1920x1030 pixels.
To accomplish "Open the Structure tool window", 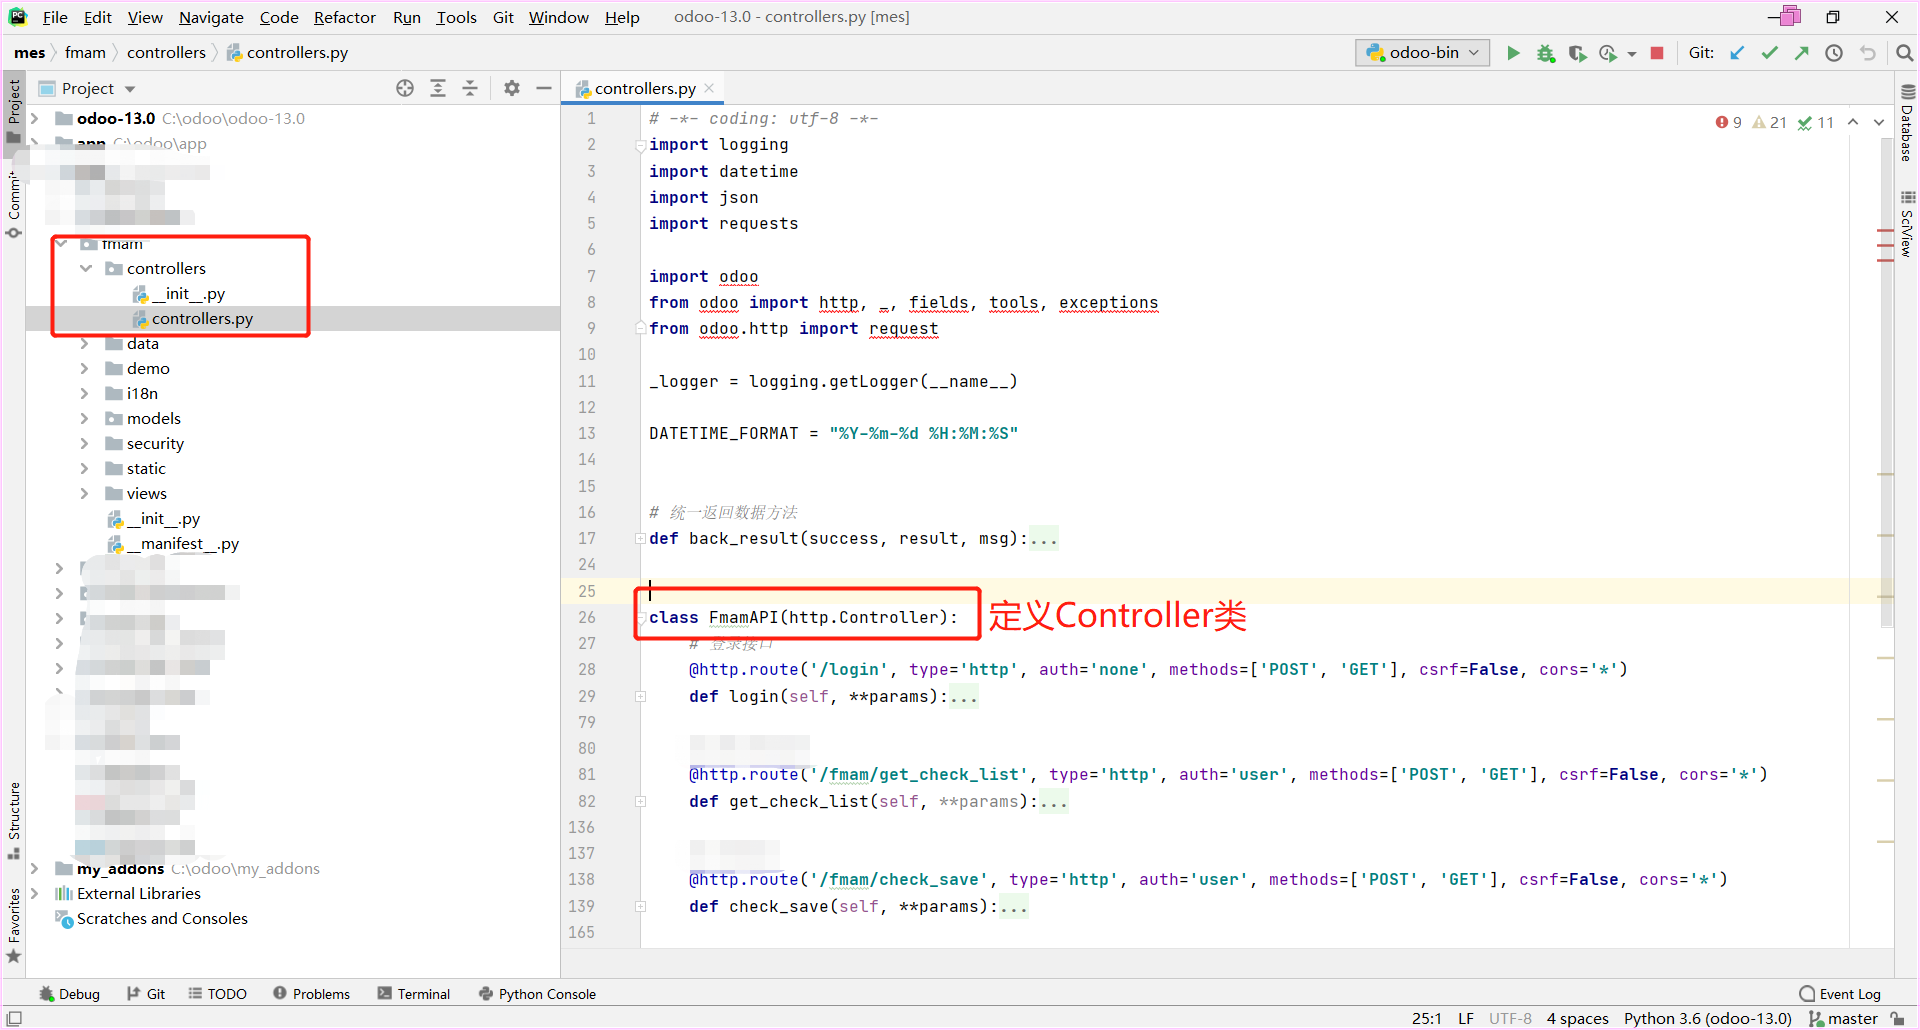I will (14, 820).
